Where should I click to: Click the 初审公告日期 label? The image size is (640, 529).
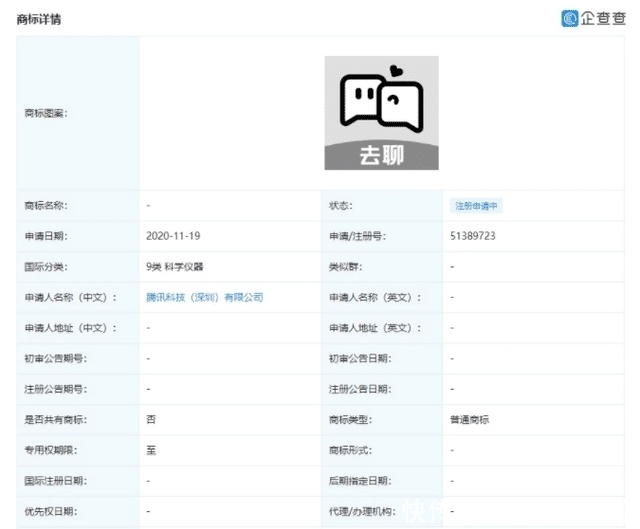tap(360, 358)
